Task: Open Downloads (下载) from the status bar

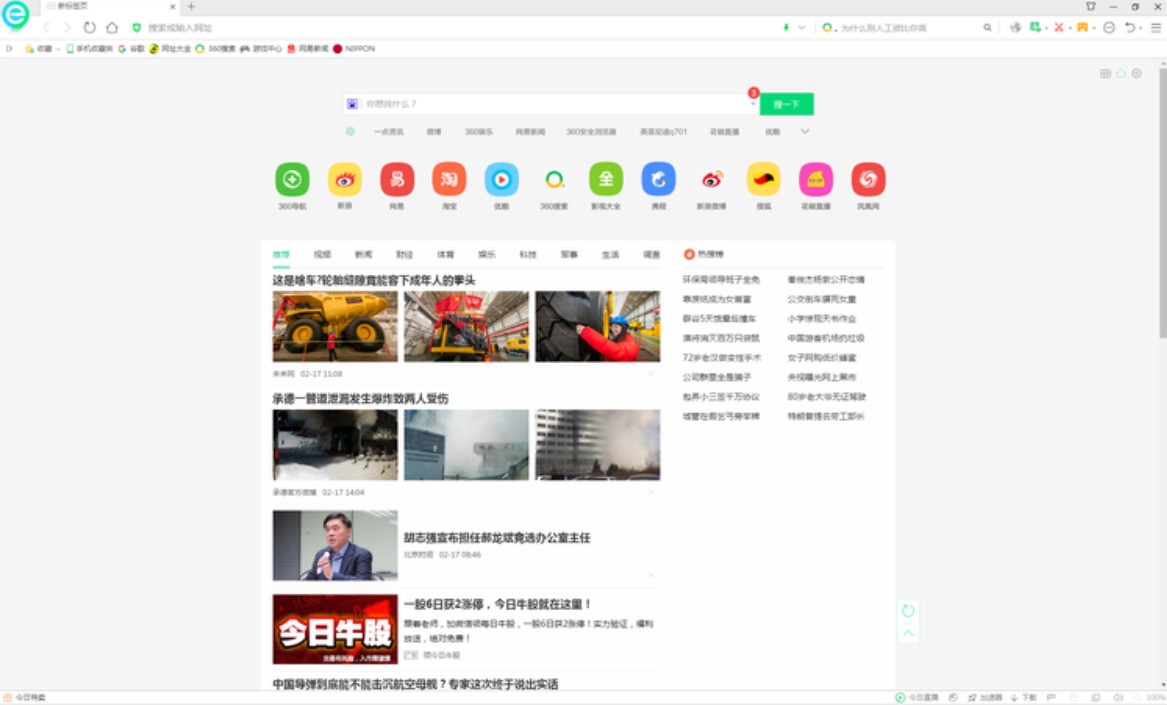Action: [1021, 695]
